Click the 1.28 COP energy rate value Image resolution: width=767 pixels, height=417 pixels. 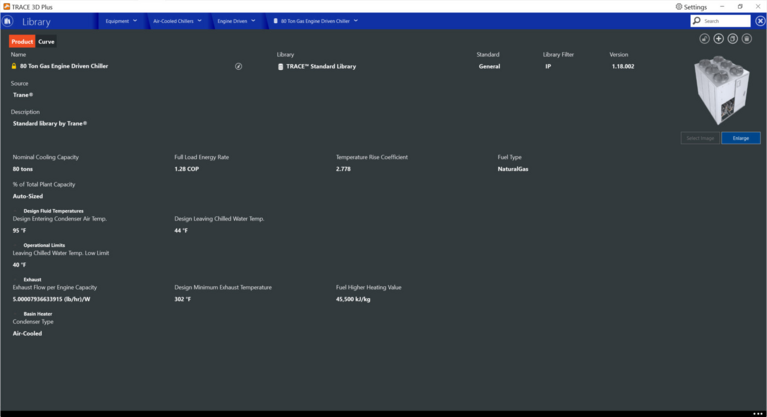point(186,169)
